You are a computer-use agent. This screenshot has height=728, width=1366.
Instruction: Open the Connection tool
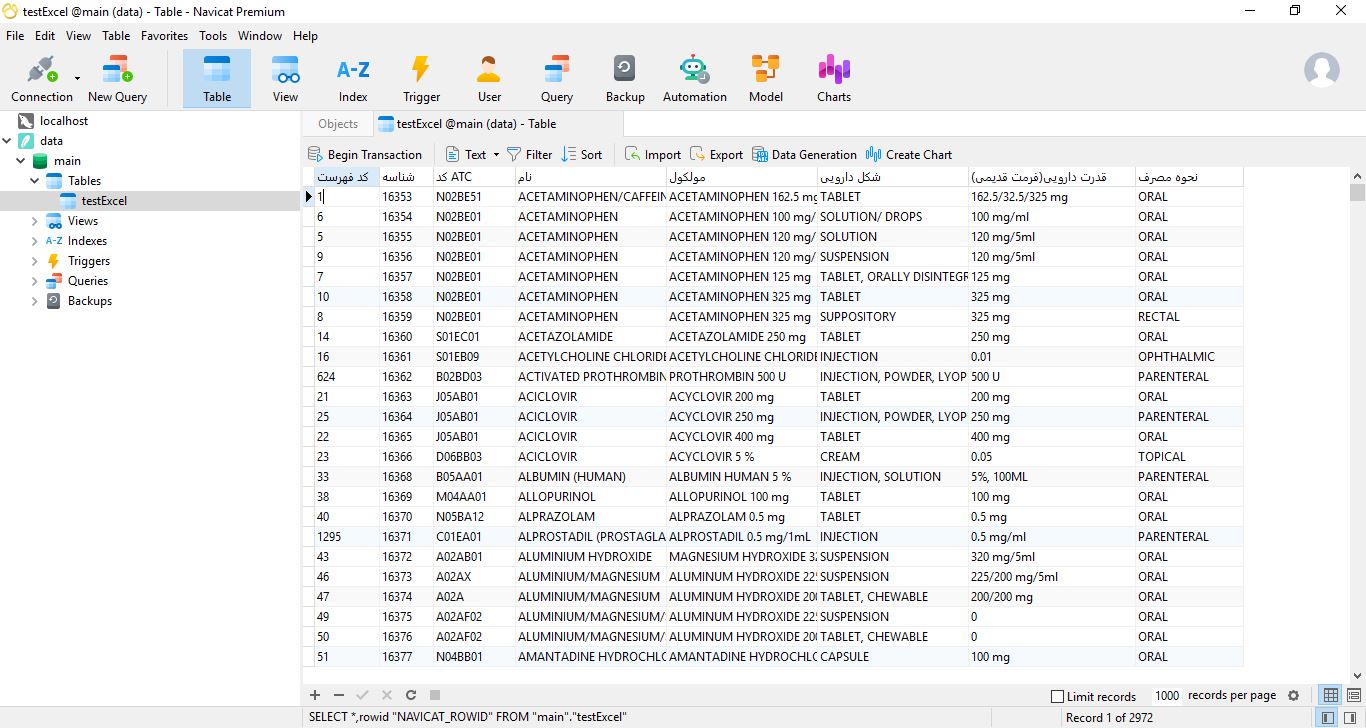click(x=41, y=79)
